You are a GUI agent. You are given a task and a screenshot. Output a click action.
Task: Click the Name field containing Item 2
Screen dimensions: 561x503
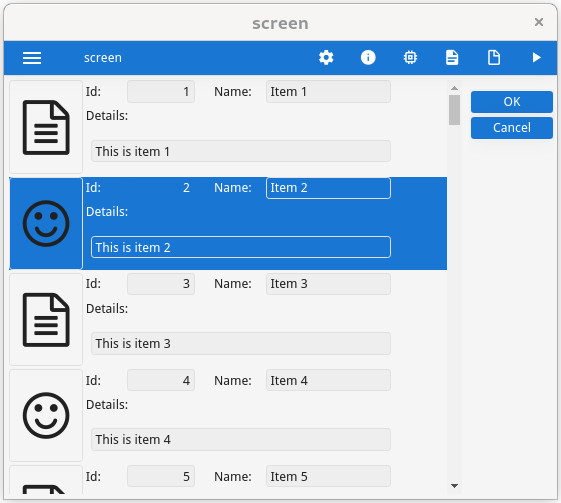pyautogui.click(x=328, y=188)
